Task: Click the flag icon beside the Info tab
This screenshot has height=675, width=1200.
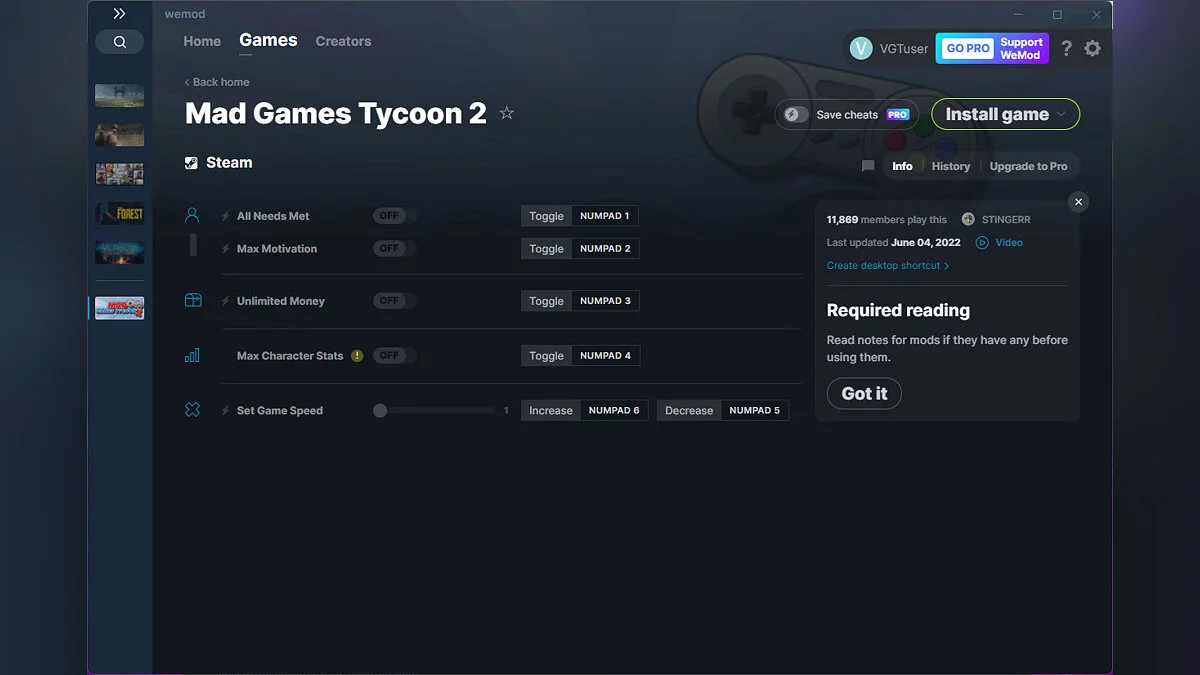Action: click(867, 166)
